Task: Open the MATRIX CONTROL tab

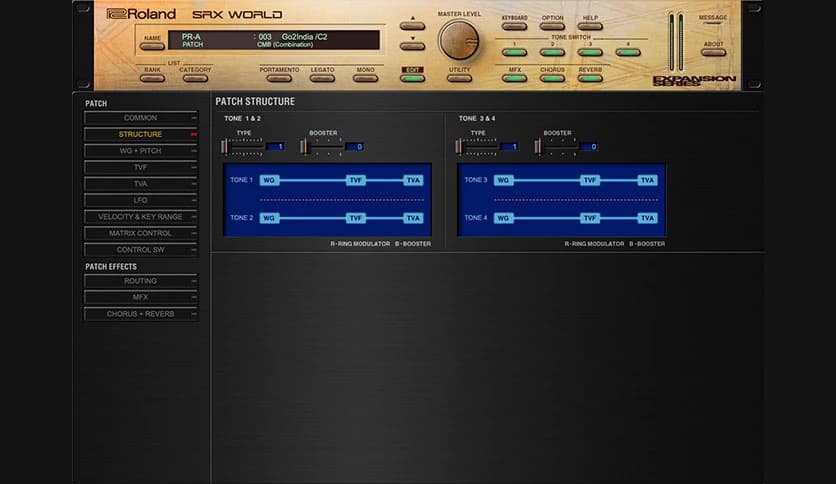Action: pyautogui.click(x=141, y=233)
